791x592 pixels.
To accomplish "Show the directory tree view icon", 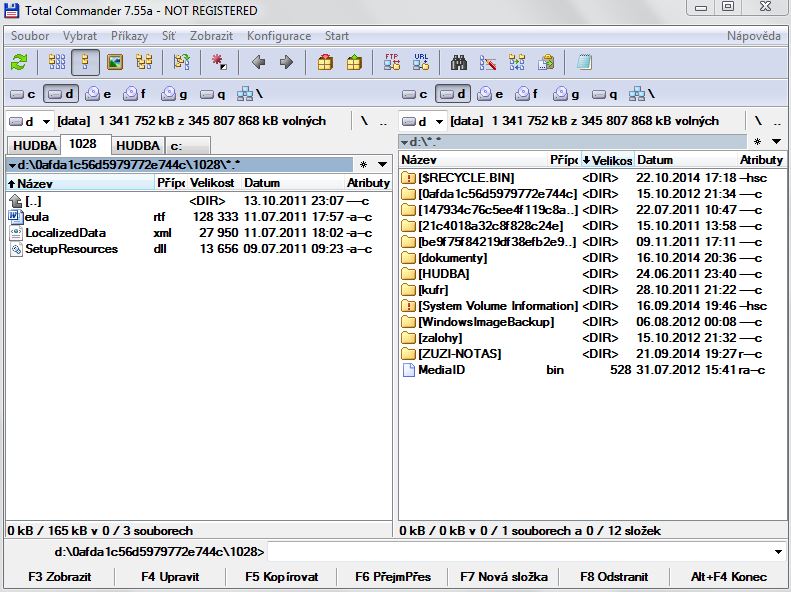I will tap(144, 63).
